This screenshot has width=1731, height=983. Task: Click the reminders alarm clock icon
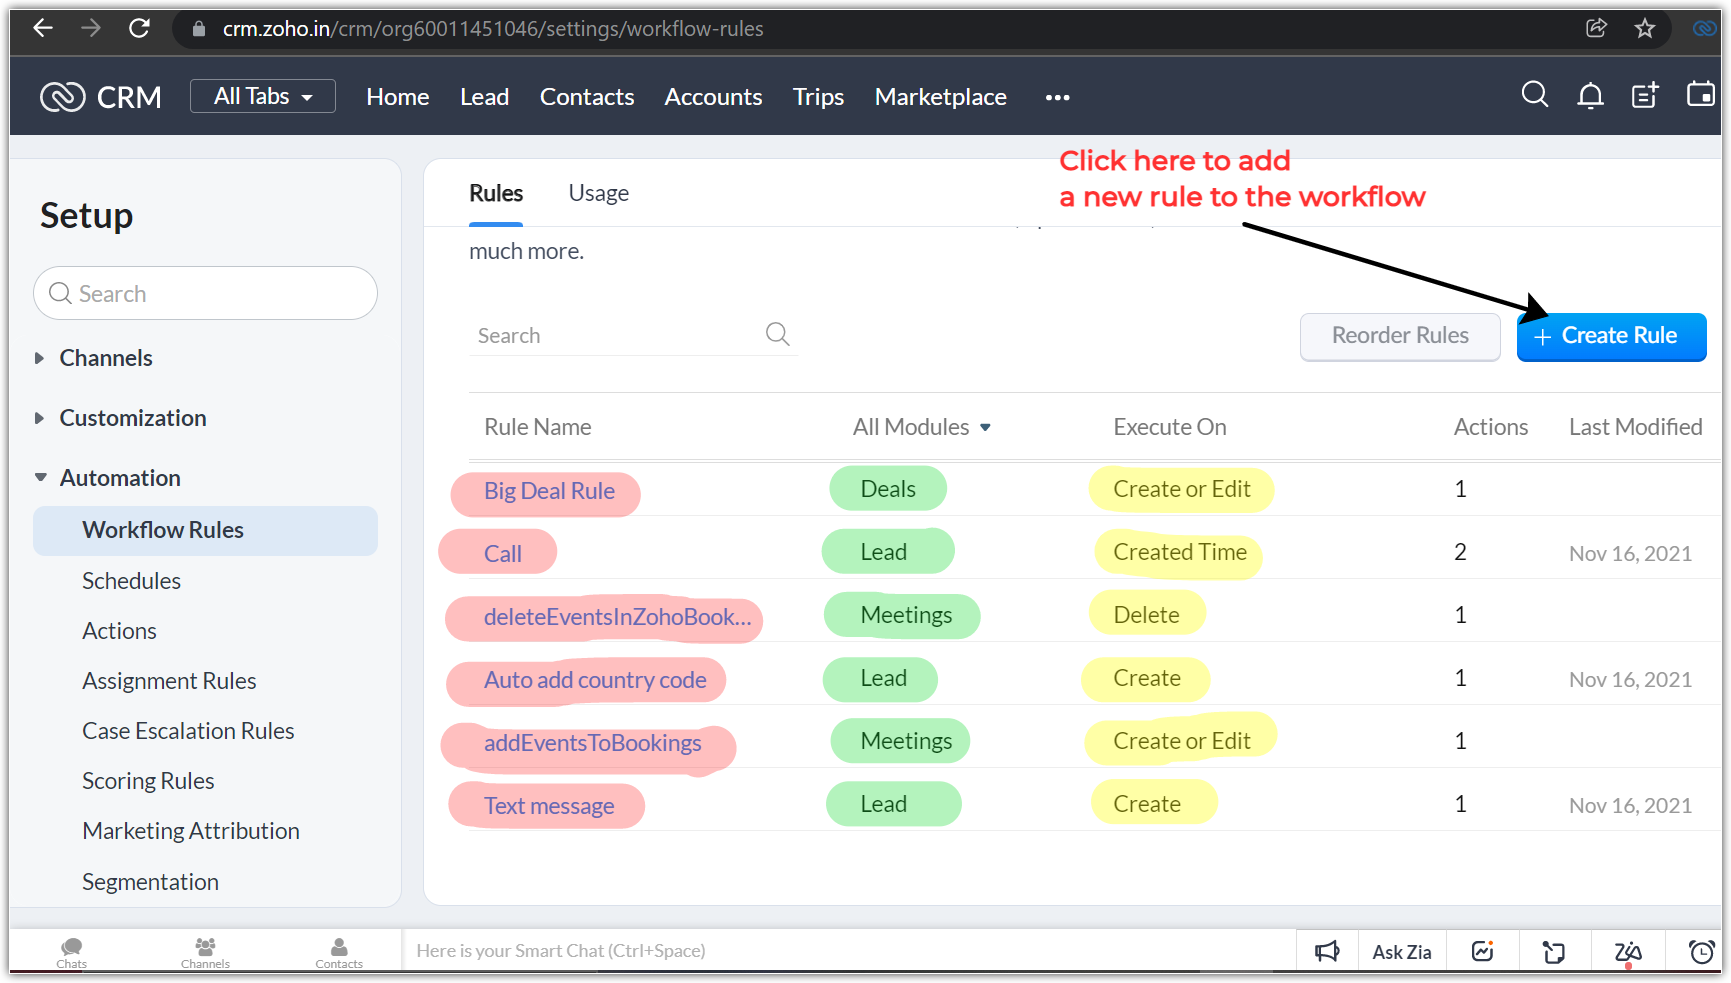(1701, 952)
